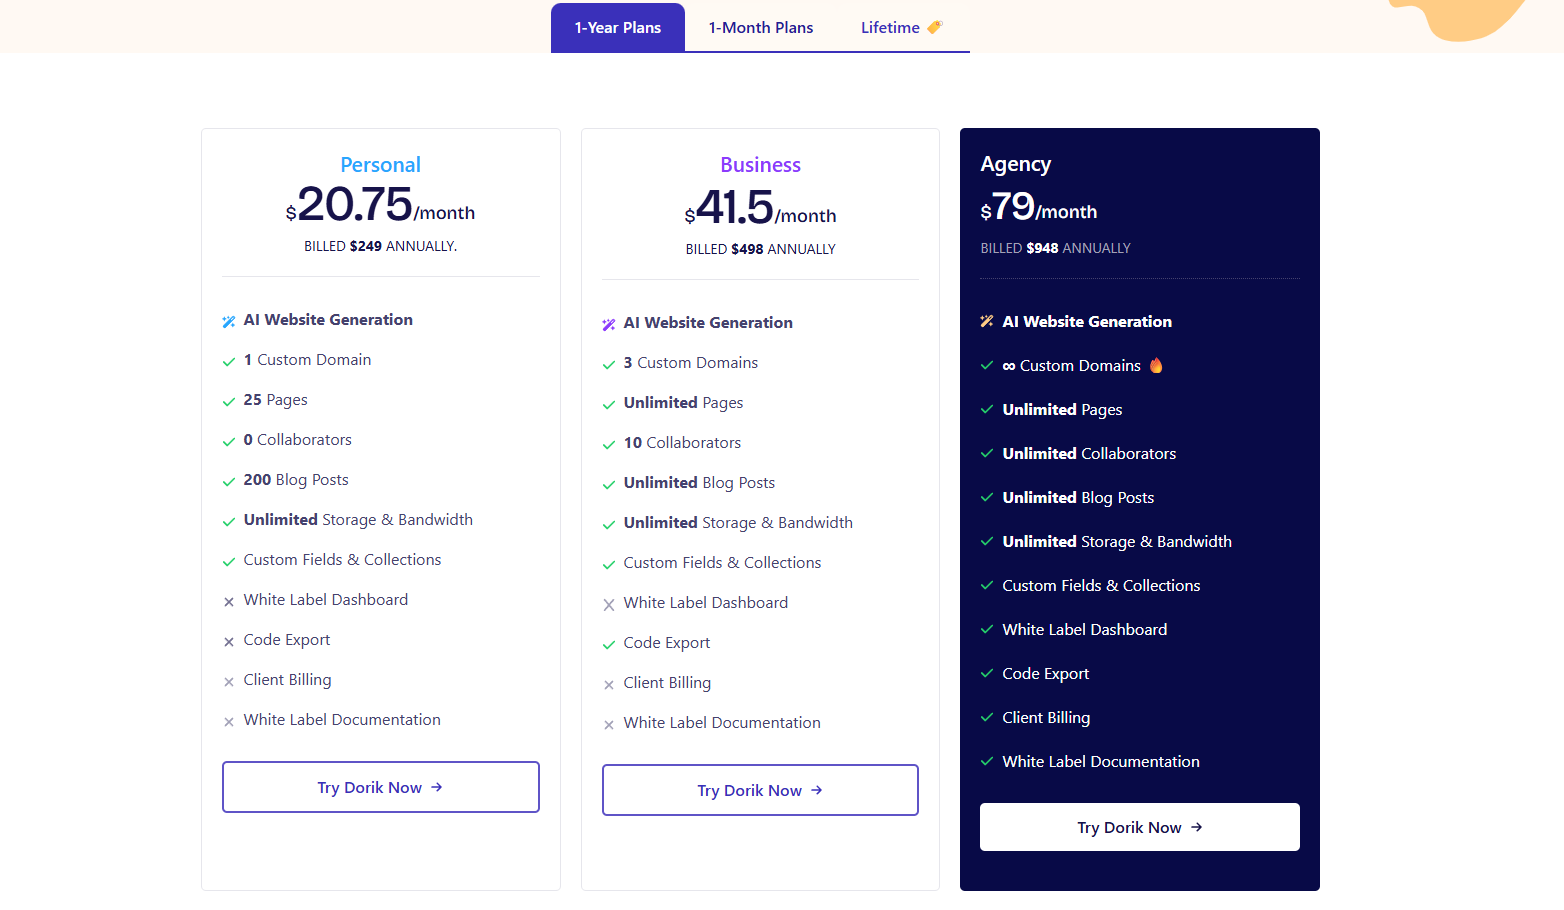The image size is (1564, 910).
Task: Click the checkmark beside Agency White Label Dashboard
Action: pos(987,629)
